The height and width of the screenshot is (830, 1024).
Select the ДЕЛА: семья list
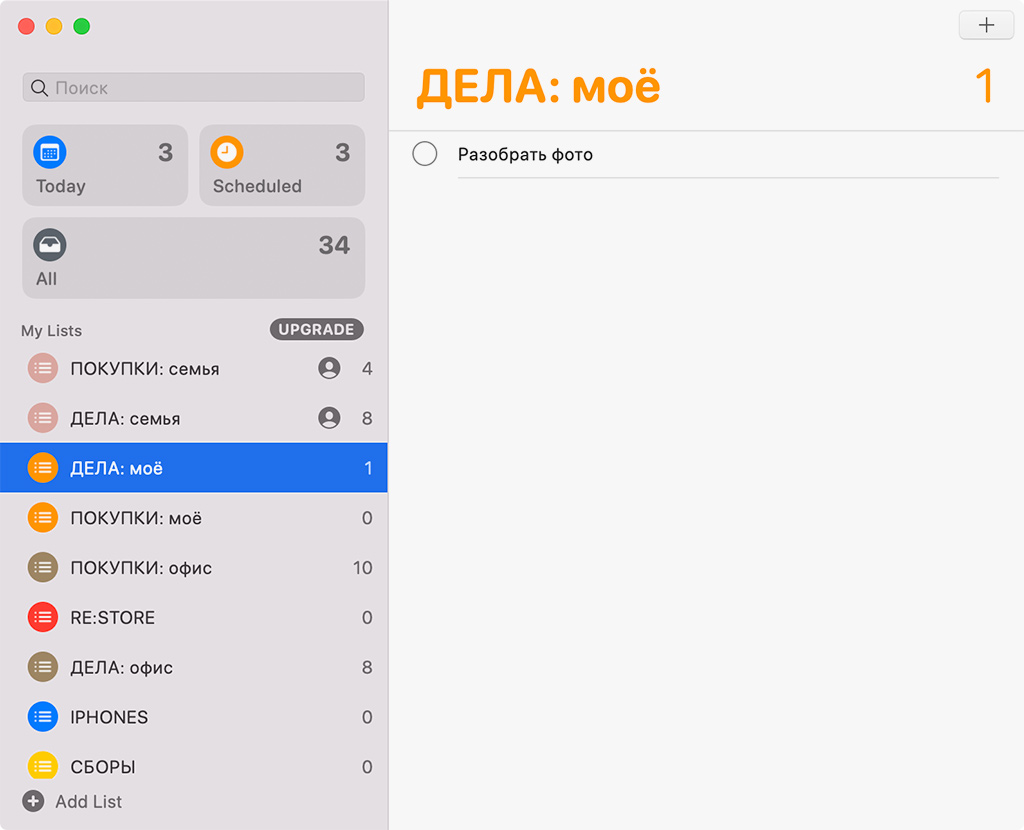(194, 418)
